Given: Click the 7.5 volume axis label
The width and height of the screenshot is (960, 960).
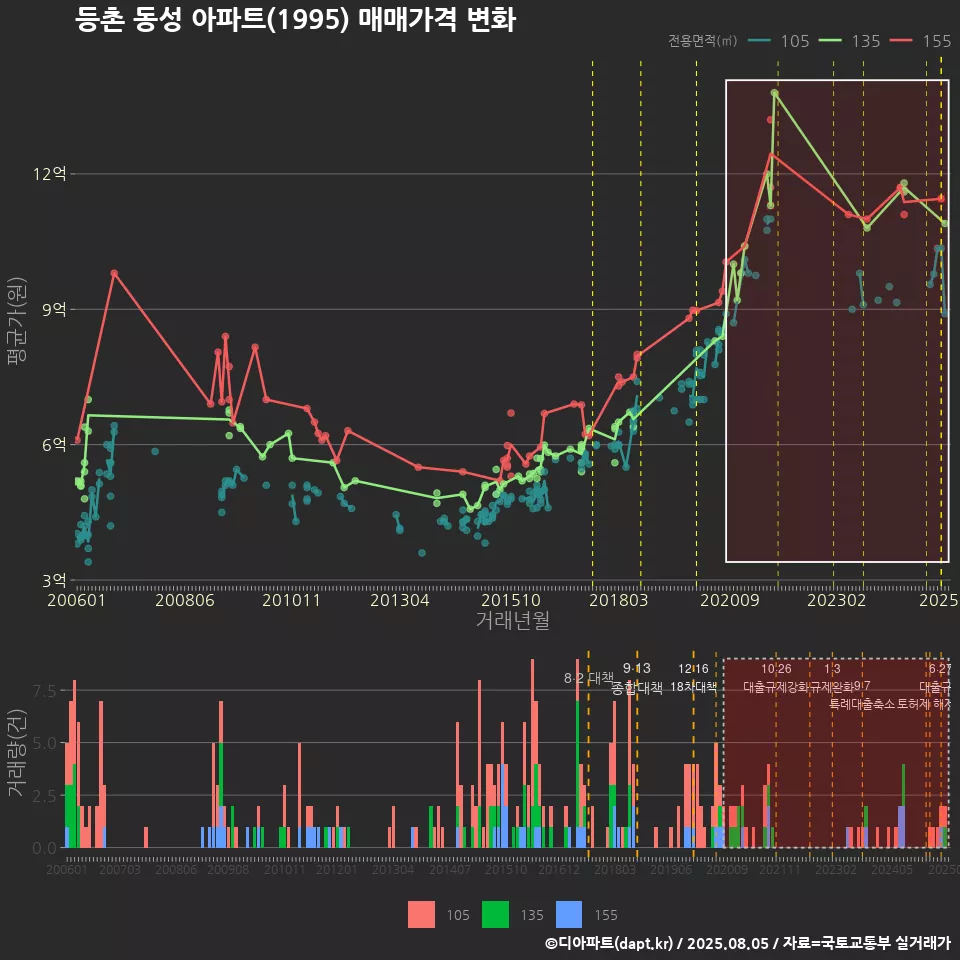Looking at the screenshot, I should pos(43,691).
